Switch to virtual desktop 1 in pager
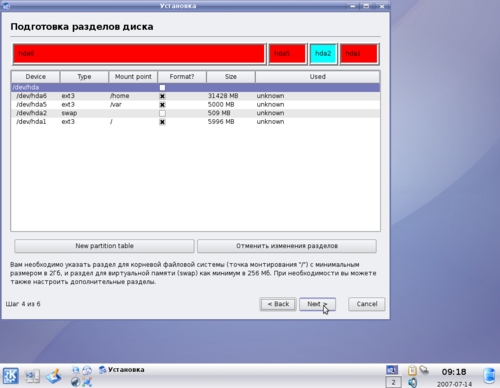This screenshot has width=500, height=388. coord(392,370)
